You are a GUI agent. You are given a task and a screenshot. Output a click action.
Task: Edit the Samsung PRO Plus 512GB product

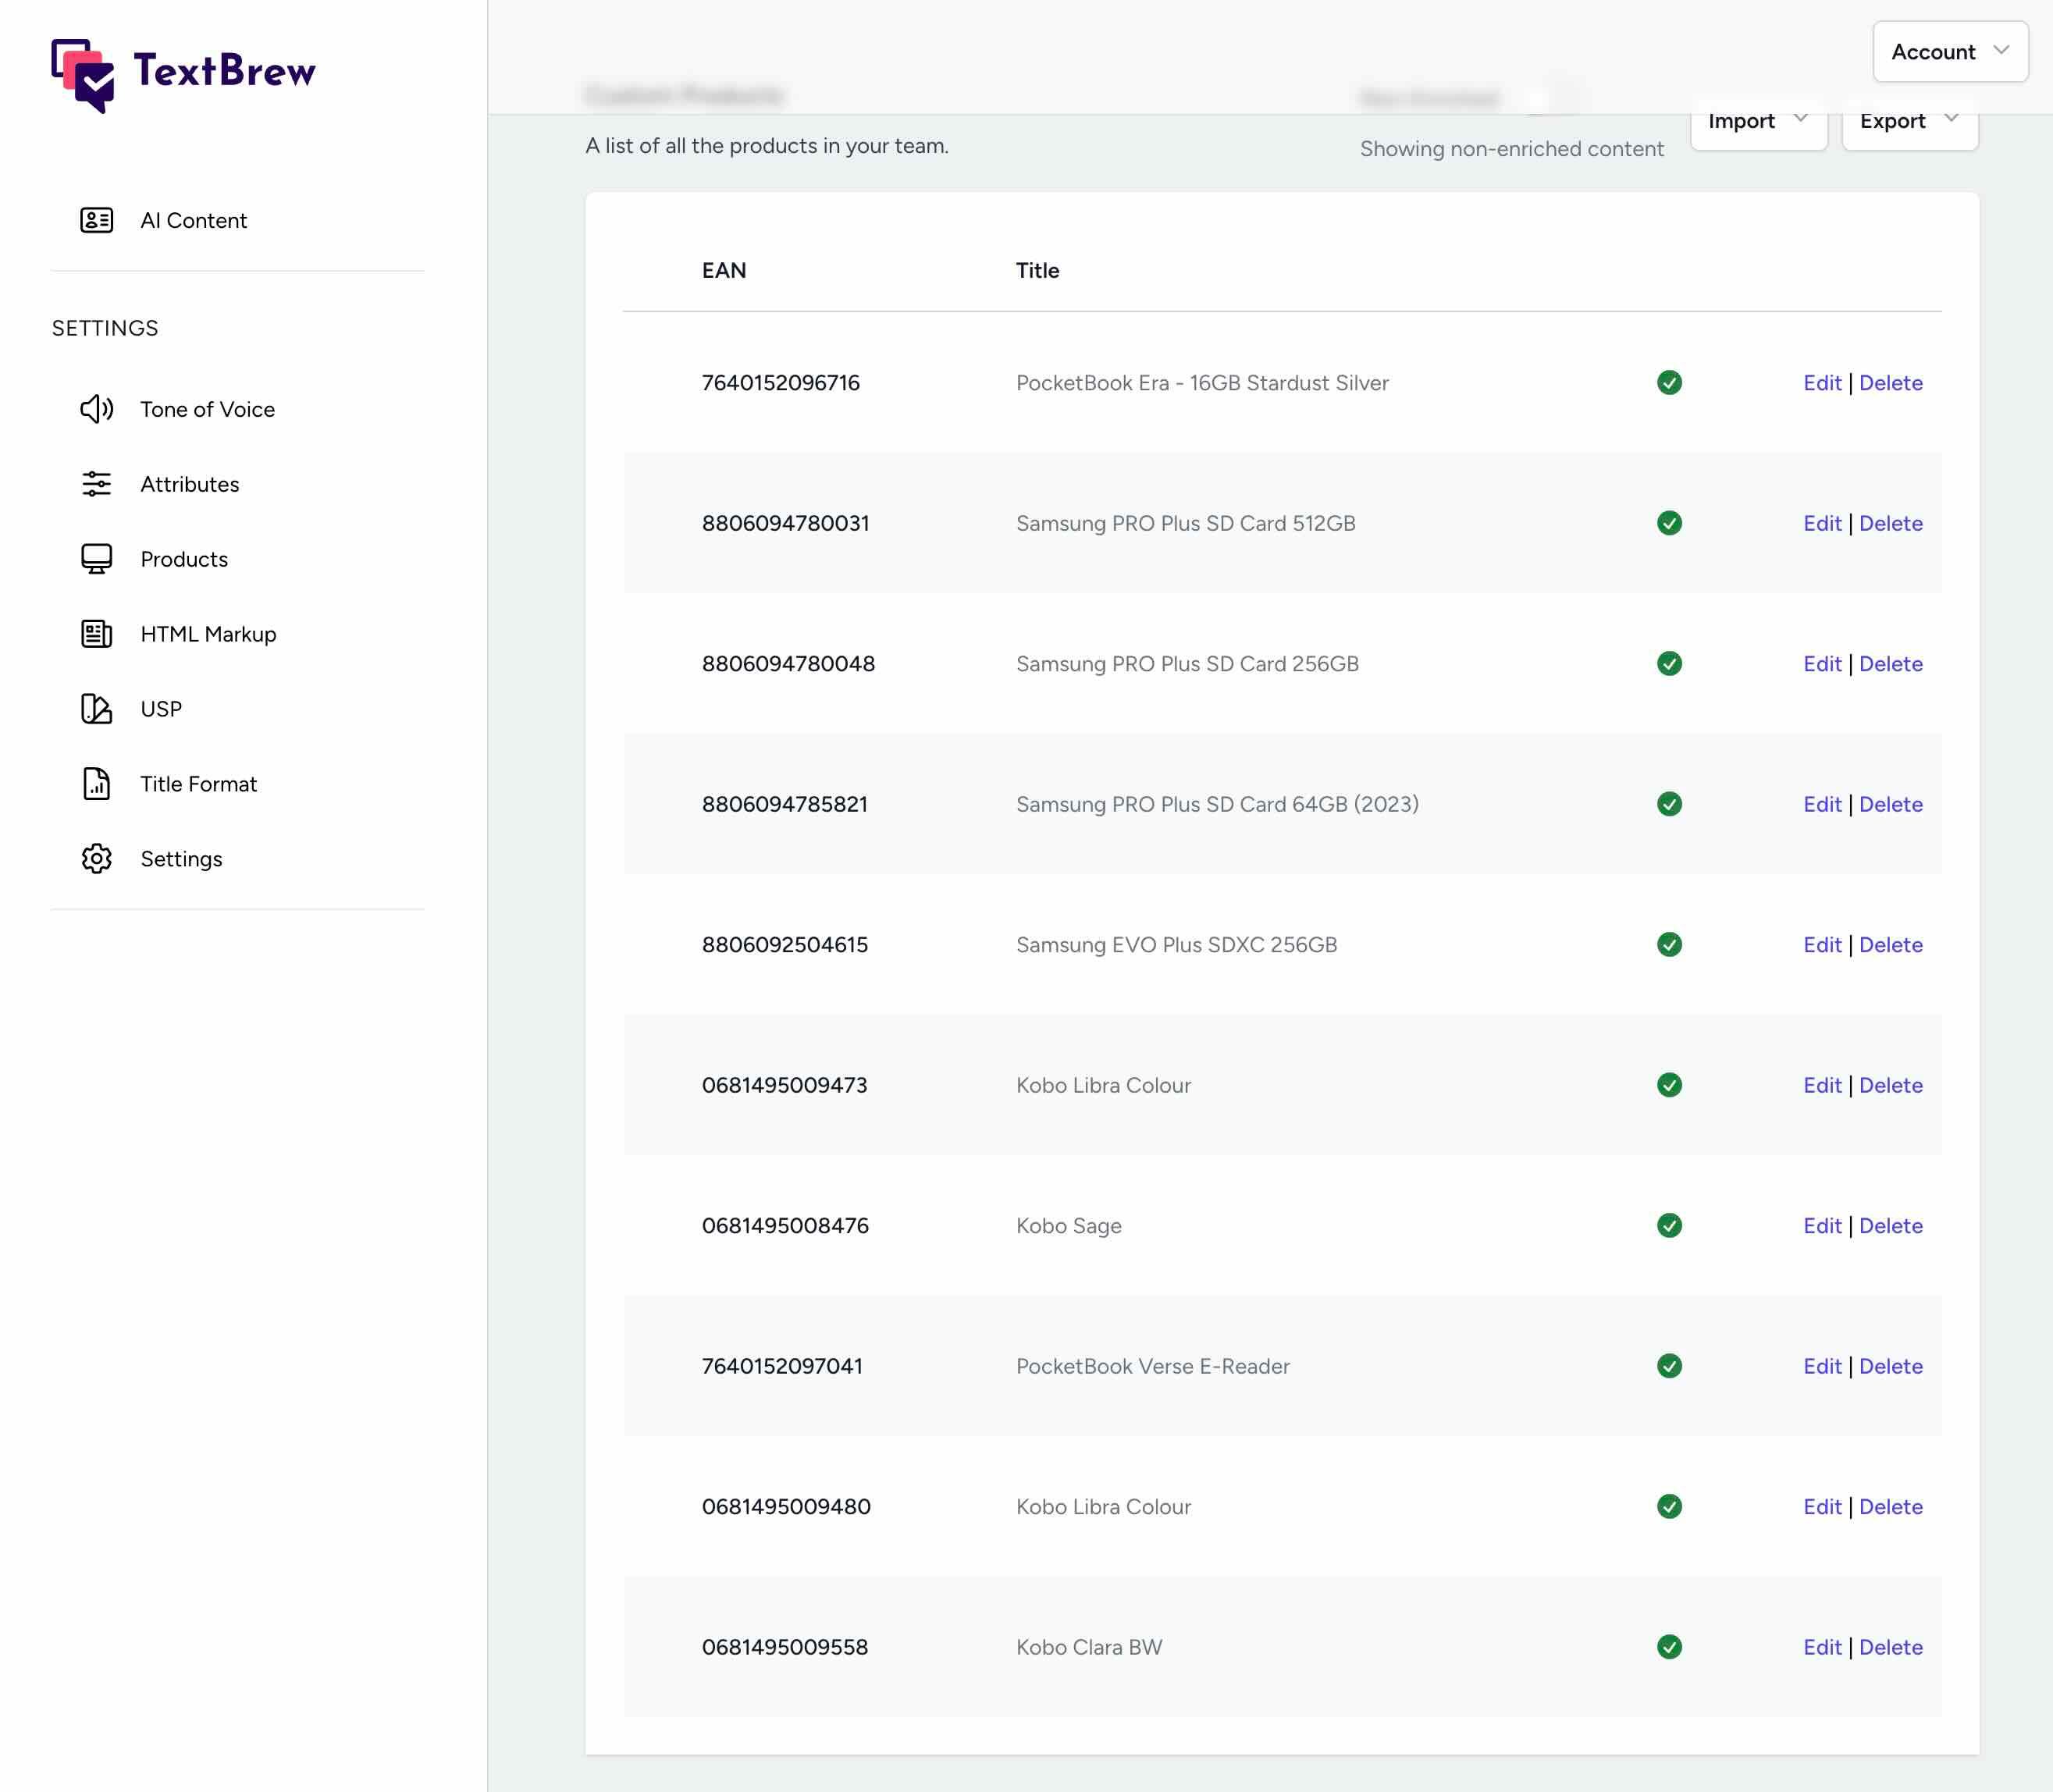click(x=1821, y=523)
